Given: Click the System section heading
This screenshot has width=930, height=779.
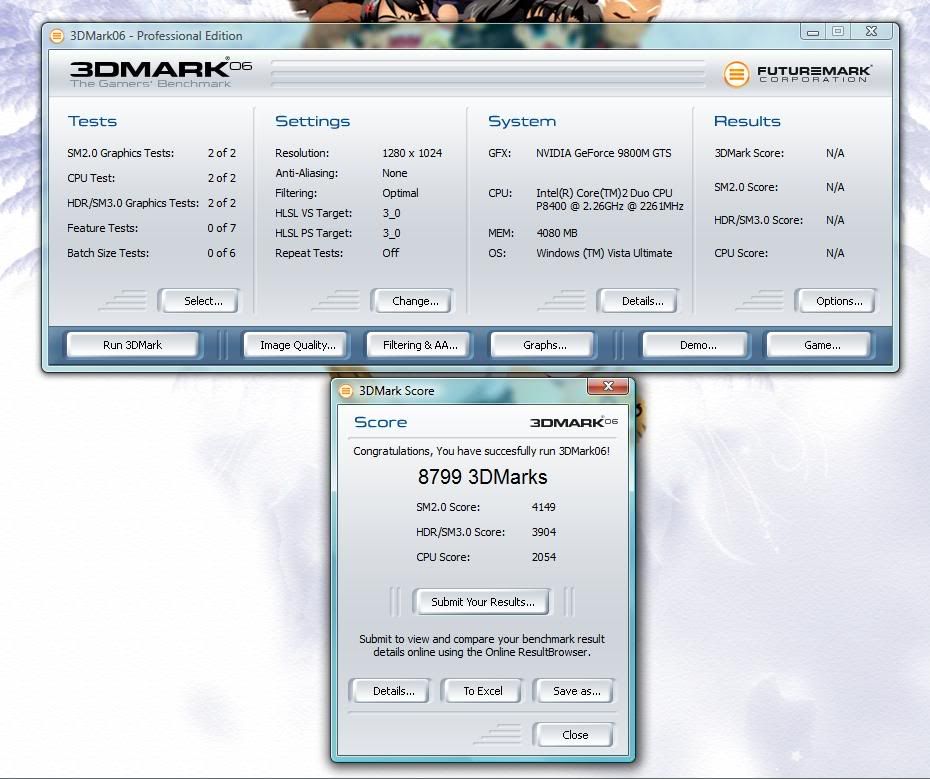Looking at the screenshot, I should [522, 121].
